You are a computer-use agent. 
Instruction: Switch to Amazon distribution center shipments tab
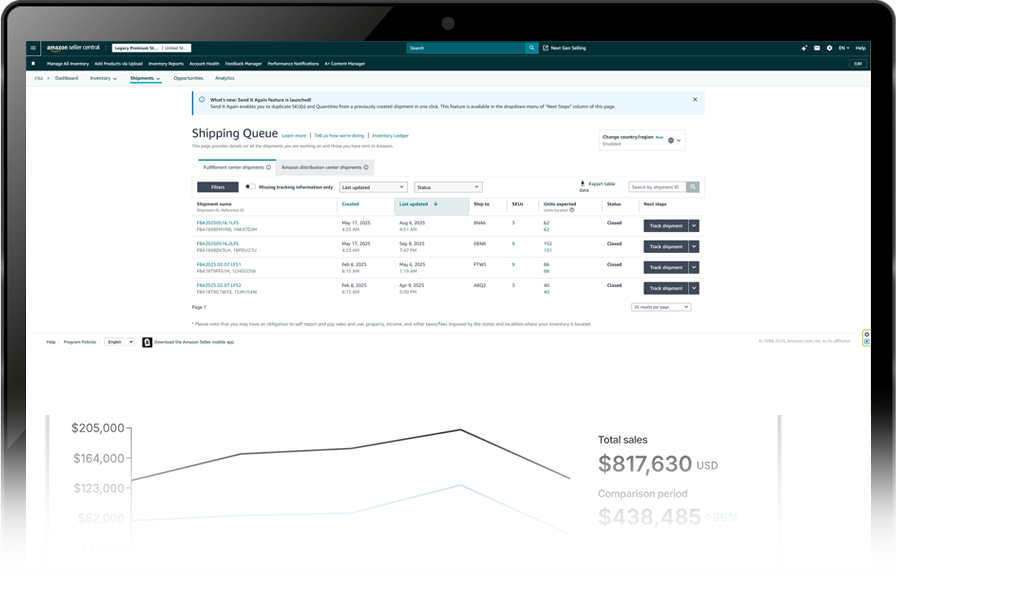(x=325, y=167)
